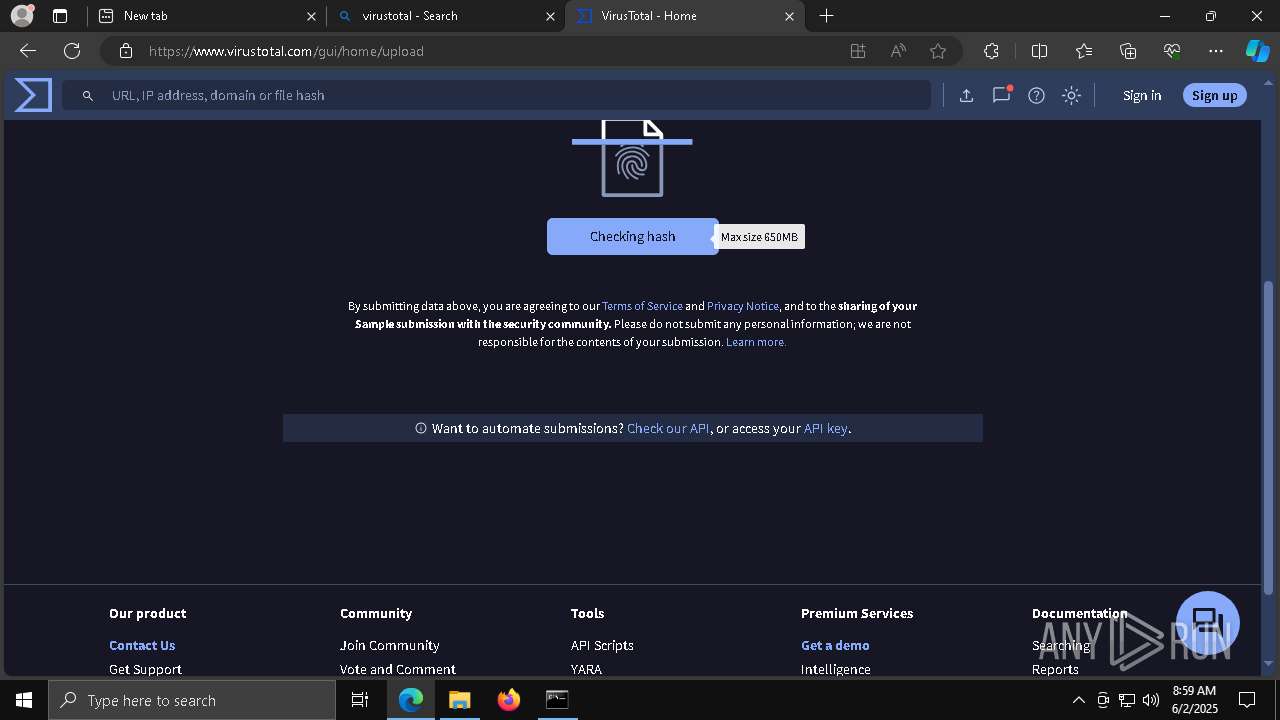Click the browser profile avatar icon
1280x720 pixels.
(21, 16)
